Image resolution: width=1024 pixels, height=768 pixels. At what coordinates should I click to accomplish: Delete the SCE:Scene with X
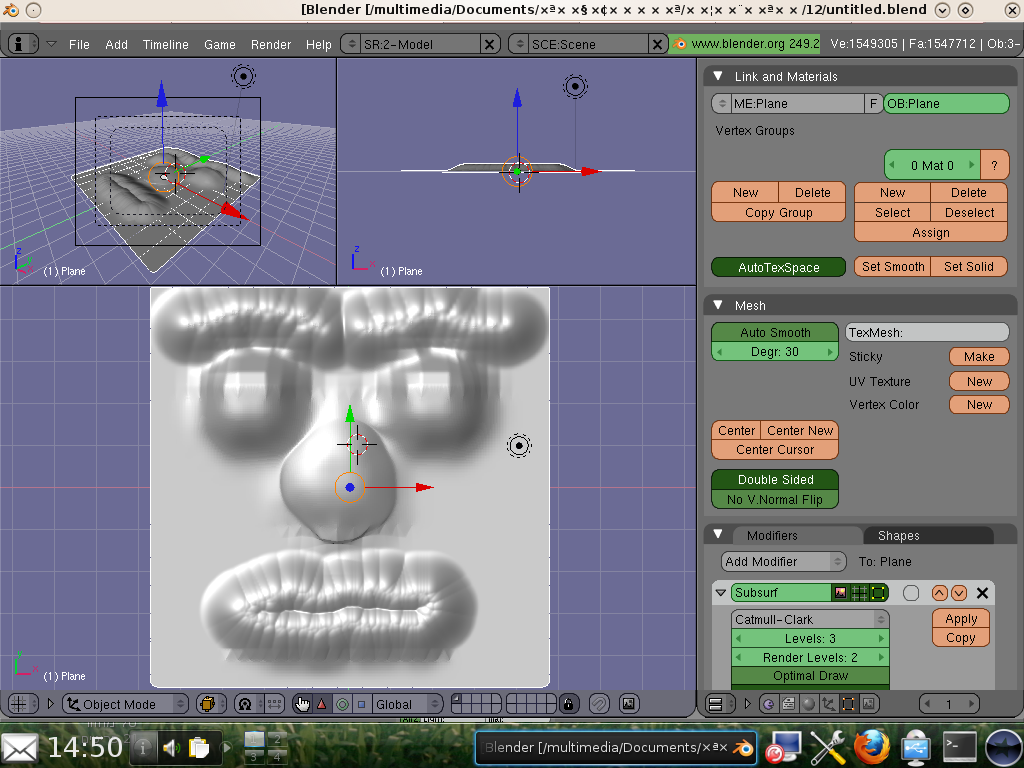657,44
